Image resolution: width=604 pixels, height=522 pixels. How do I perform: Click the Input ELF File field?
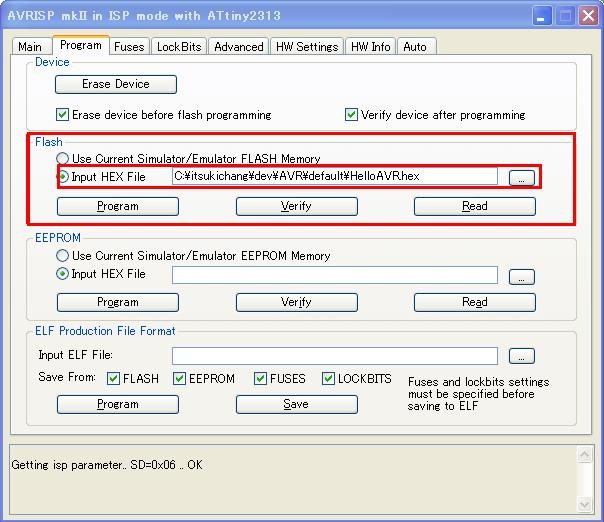tap(334, 356)
